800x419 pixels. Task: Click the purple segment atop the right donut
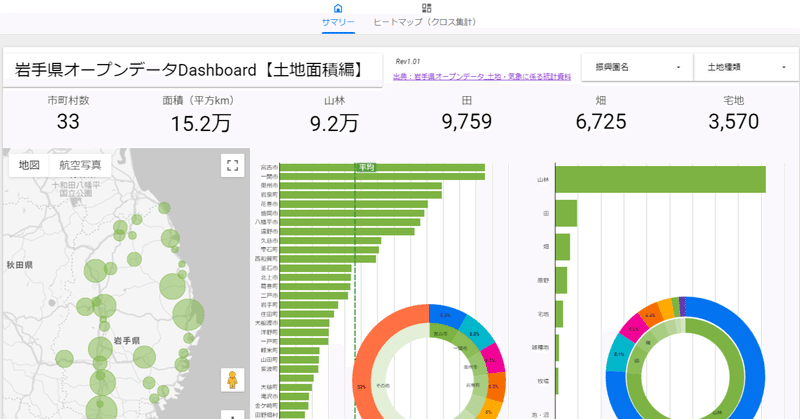point(683,306)
